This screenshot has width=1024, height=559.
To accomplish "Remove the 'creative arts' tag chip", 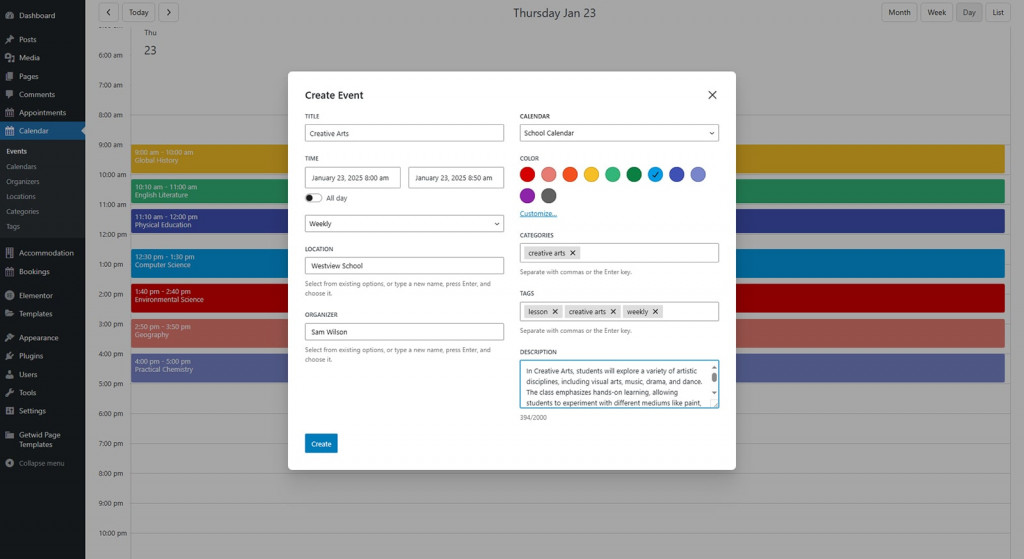I will coord(613,311).
